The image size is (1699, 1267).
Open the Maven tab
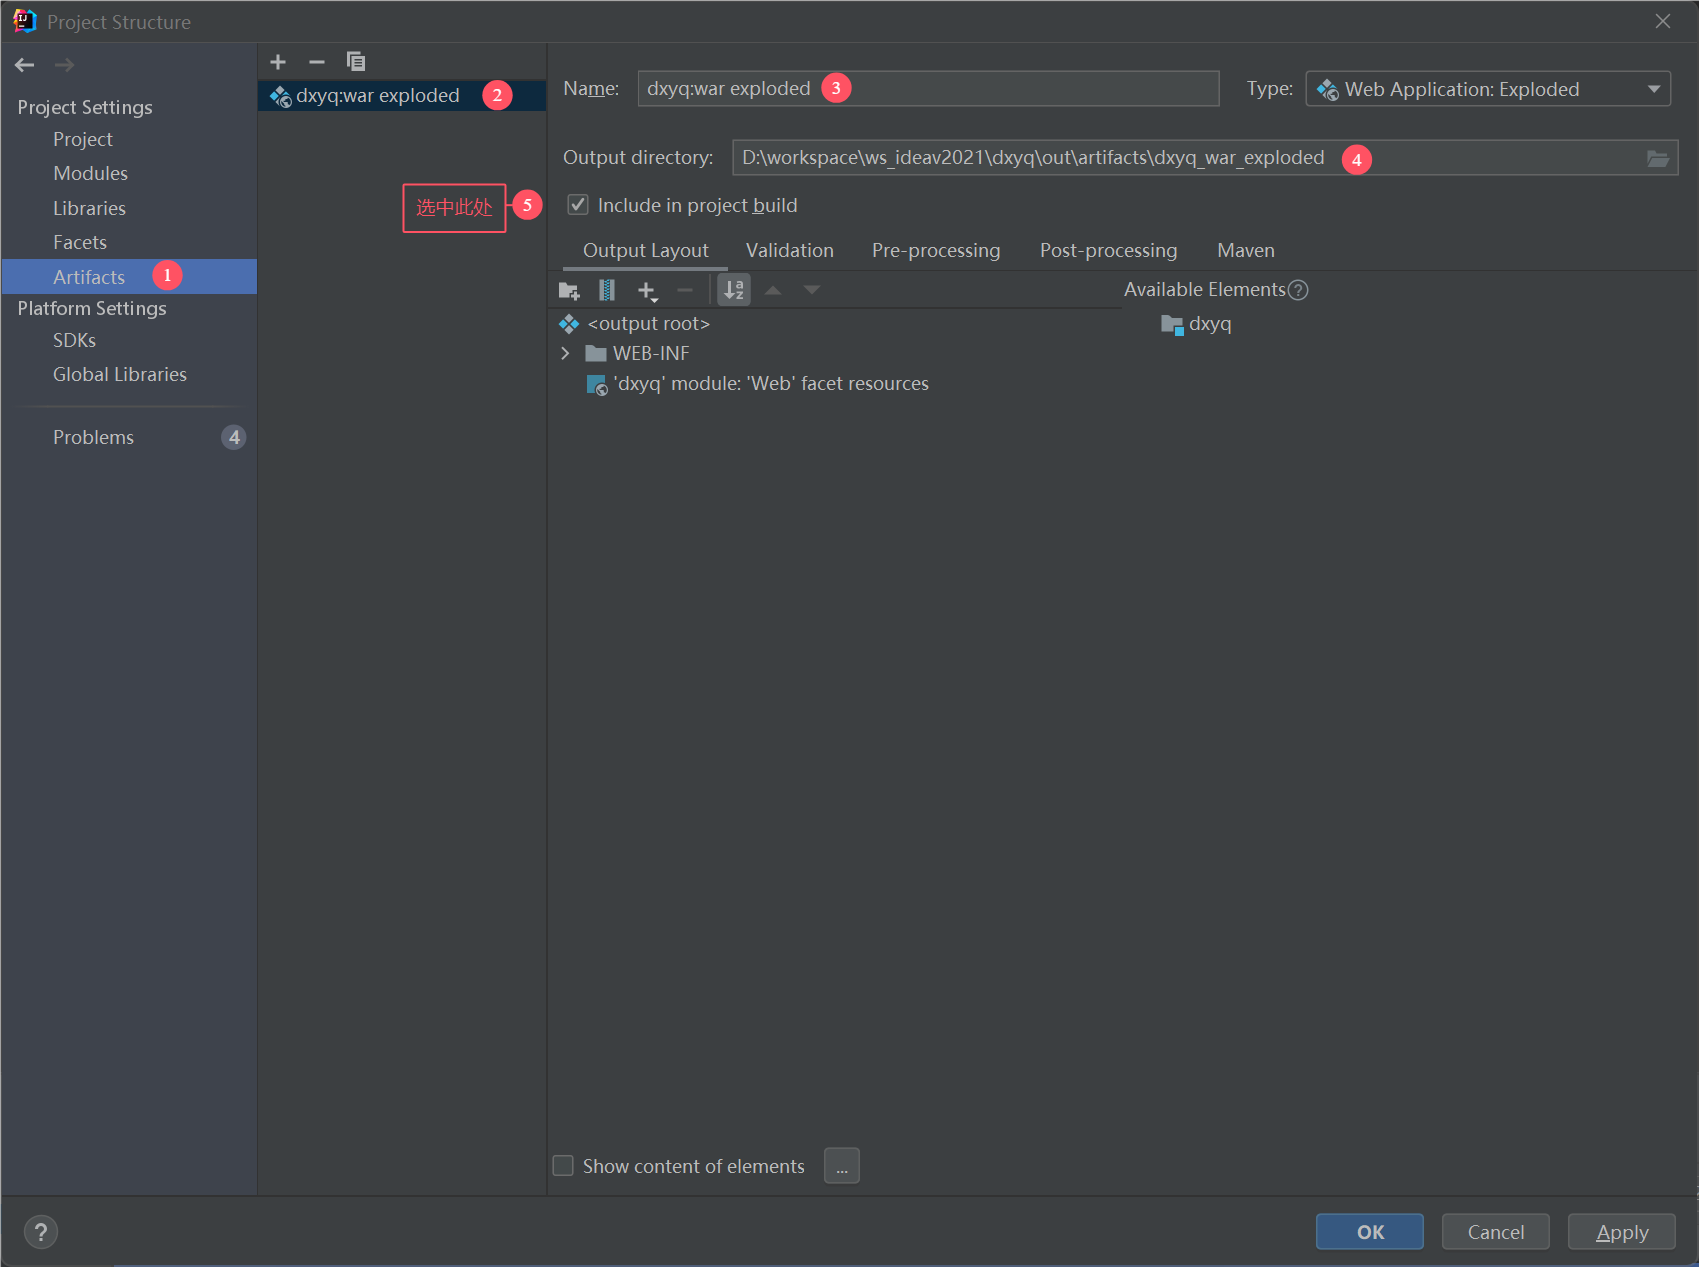[x=1245, y=250]
